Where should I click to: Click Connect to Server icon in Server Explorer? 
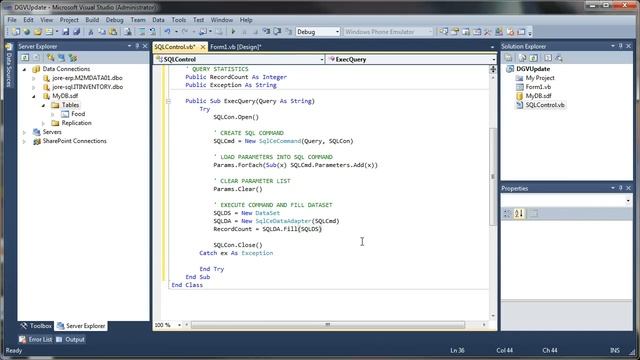pos(62,58)
